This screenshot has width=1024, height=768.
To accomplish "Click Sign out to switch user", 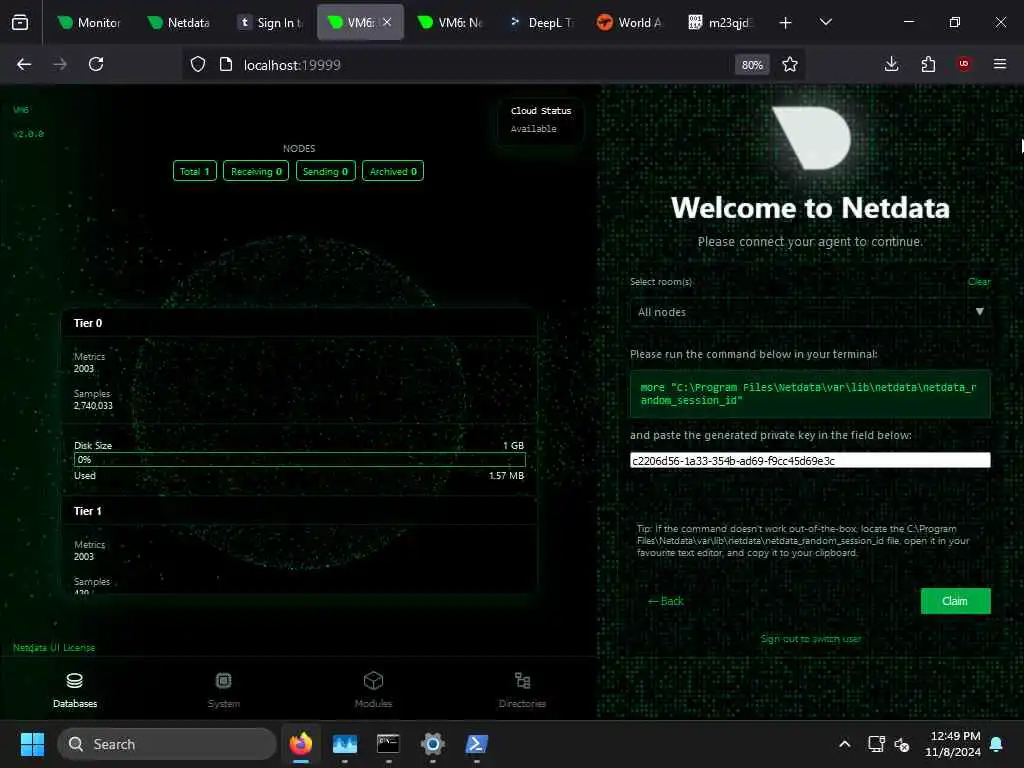I will 810,639.
